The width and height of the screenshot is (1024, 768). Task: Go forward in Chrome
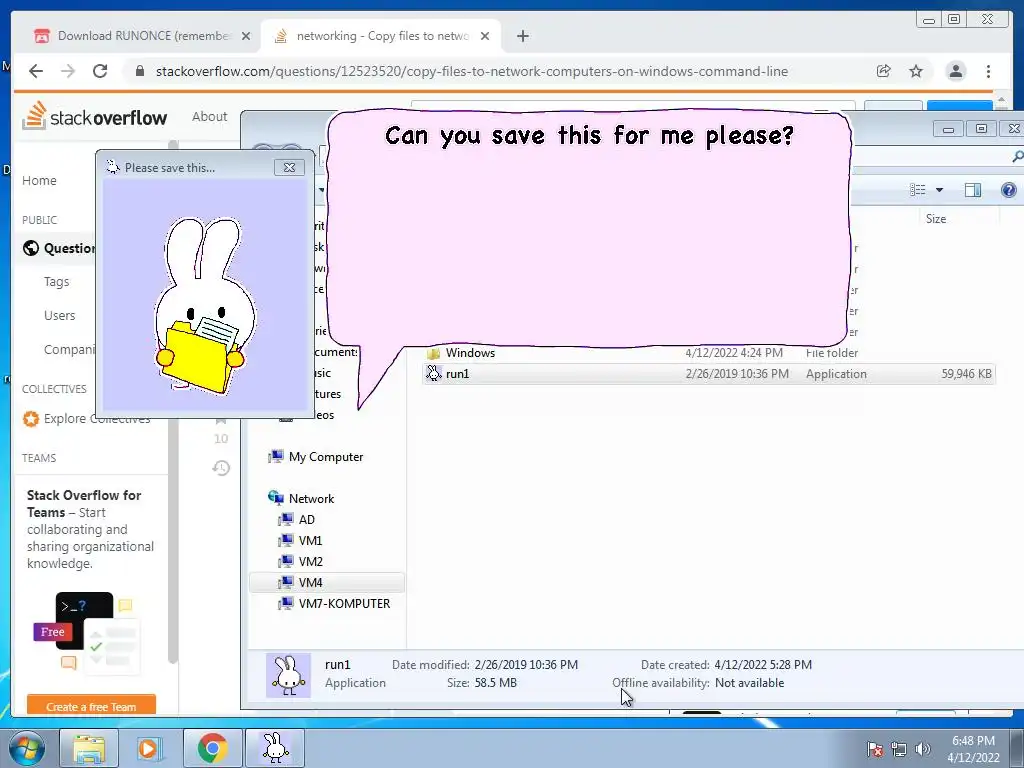pyautogui.click(x=68, y=71)
